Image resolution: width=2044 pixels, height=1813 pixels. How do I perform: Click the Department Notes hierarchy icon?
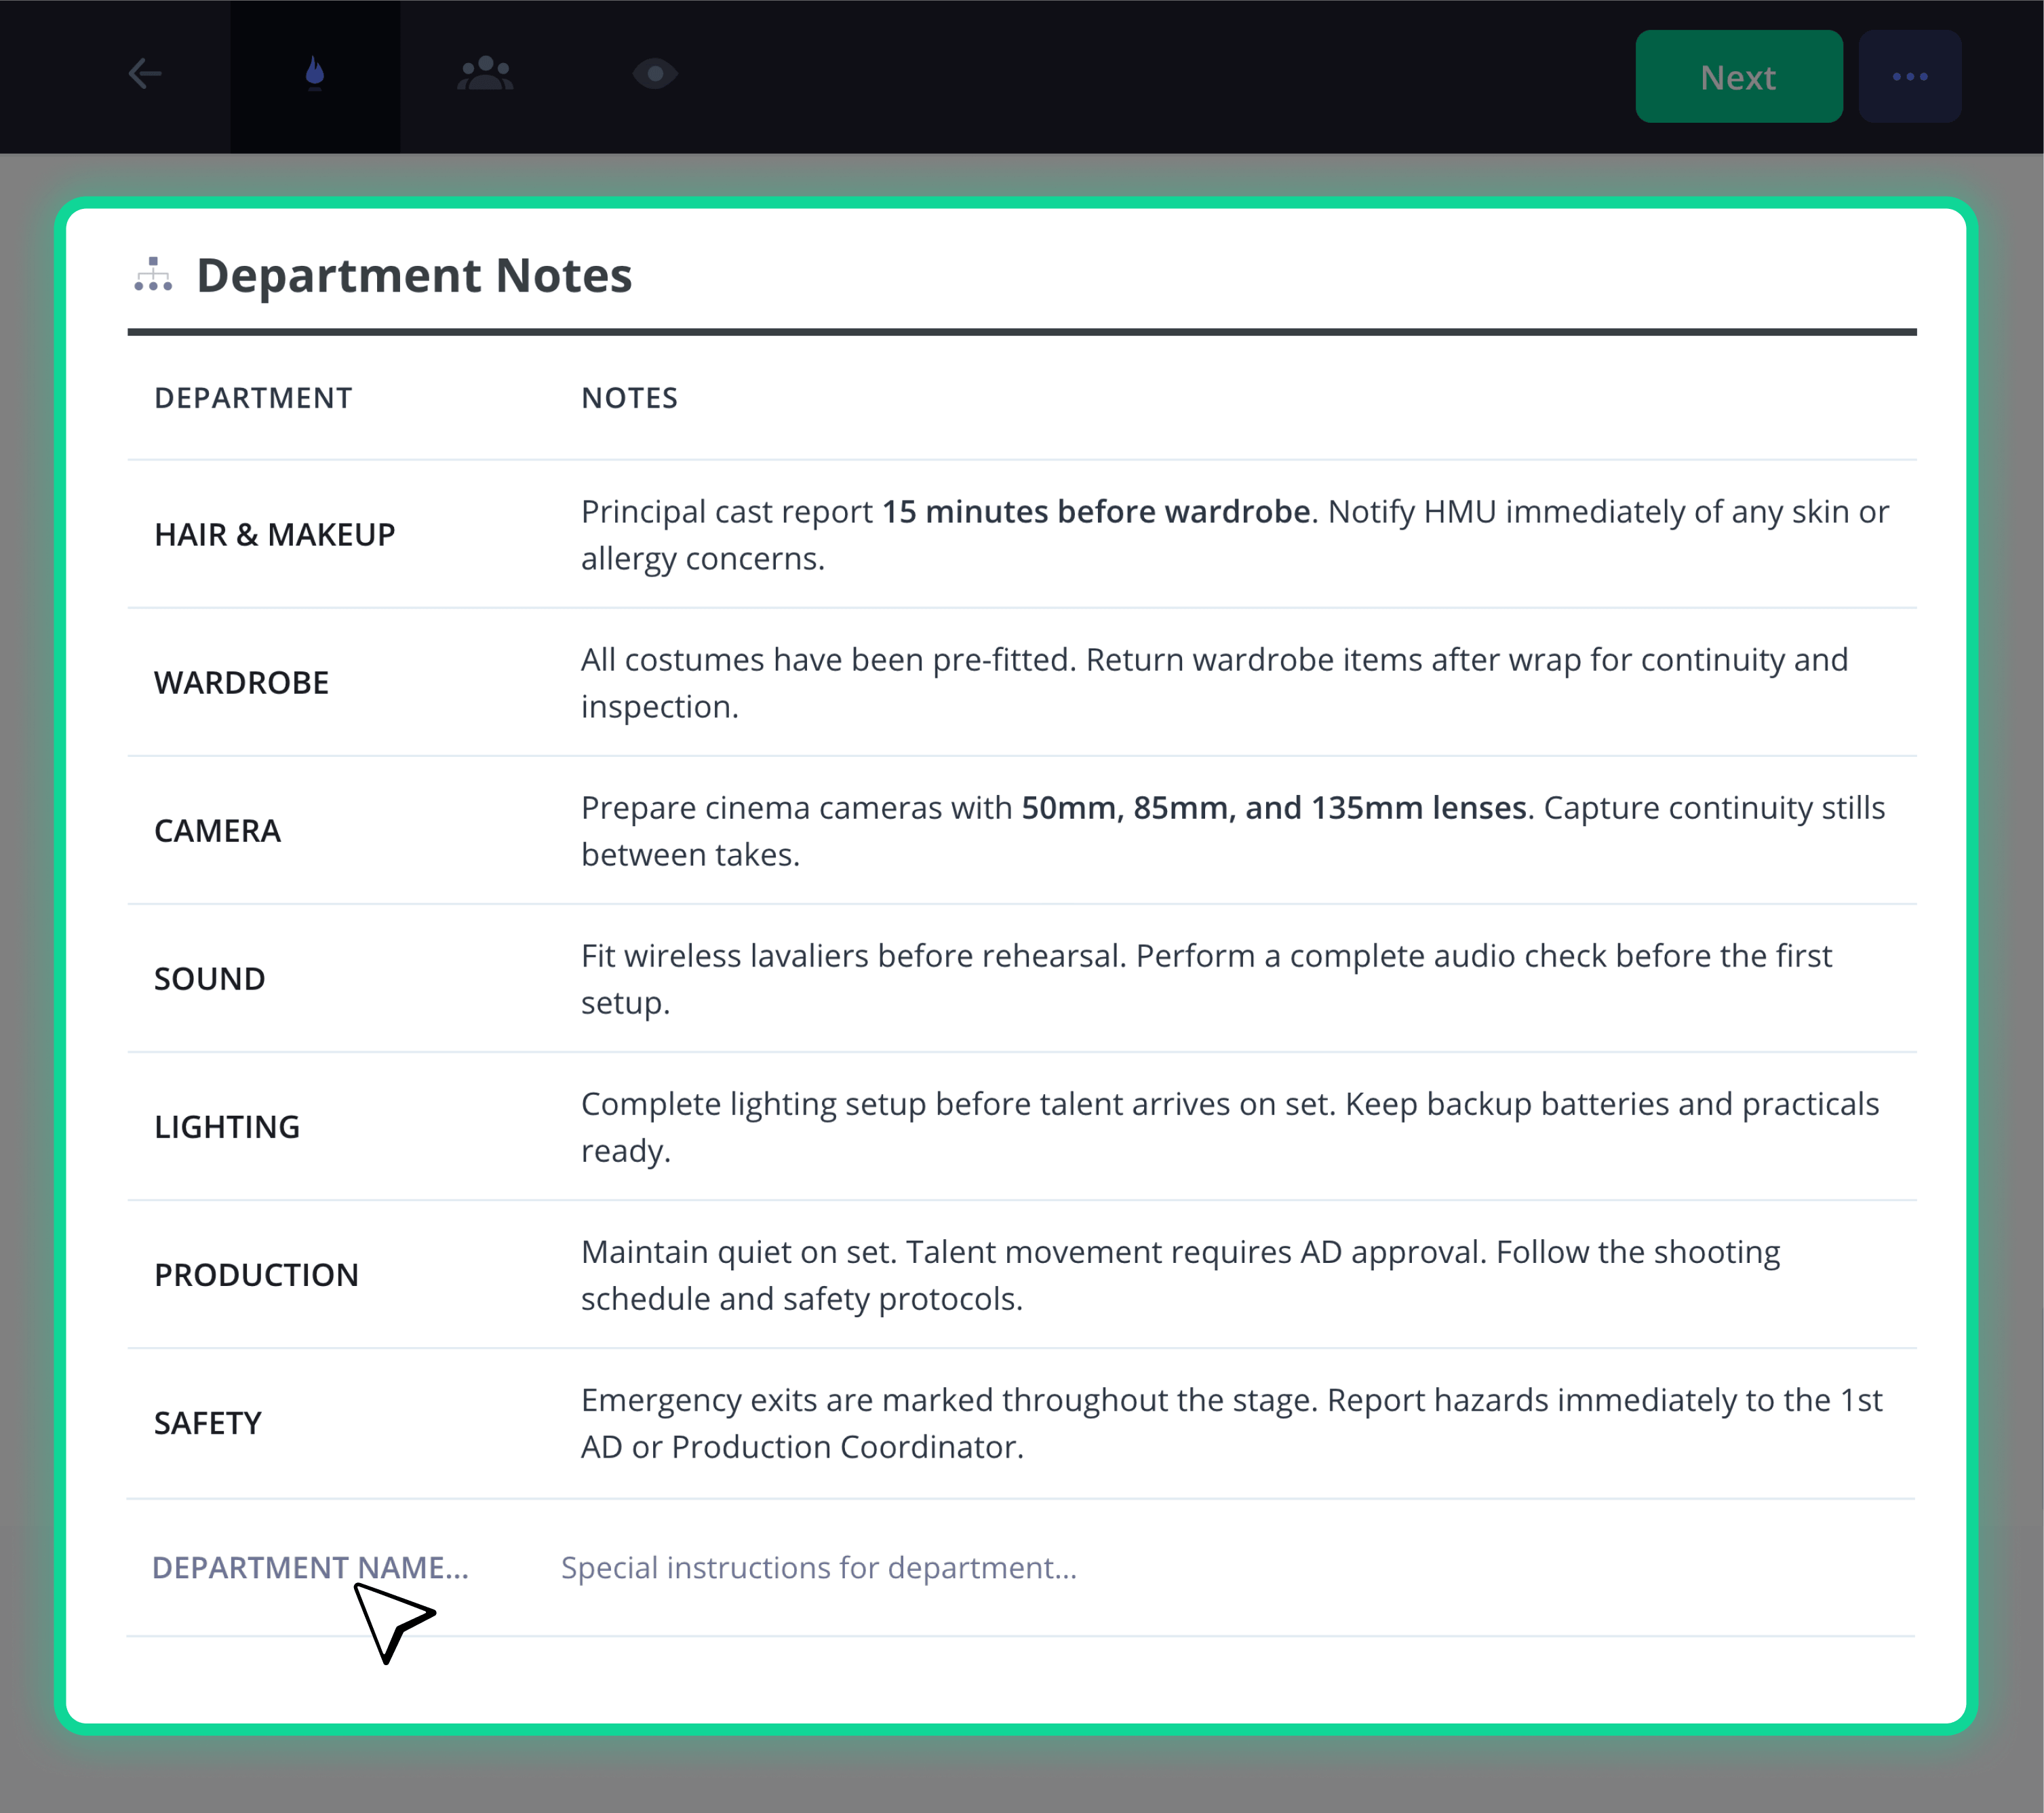[153, 275]
